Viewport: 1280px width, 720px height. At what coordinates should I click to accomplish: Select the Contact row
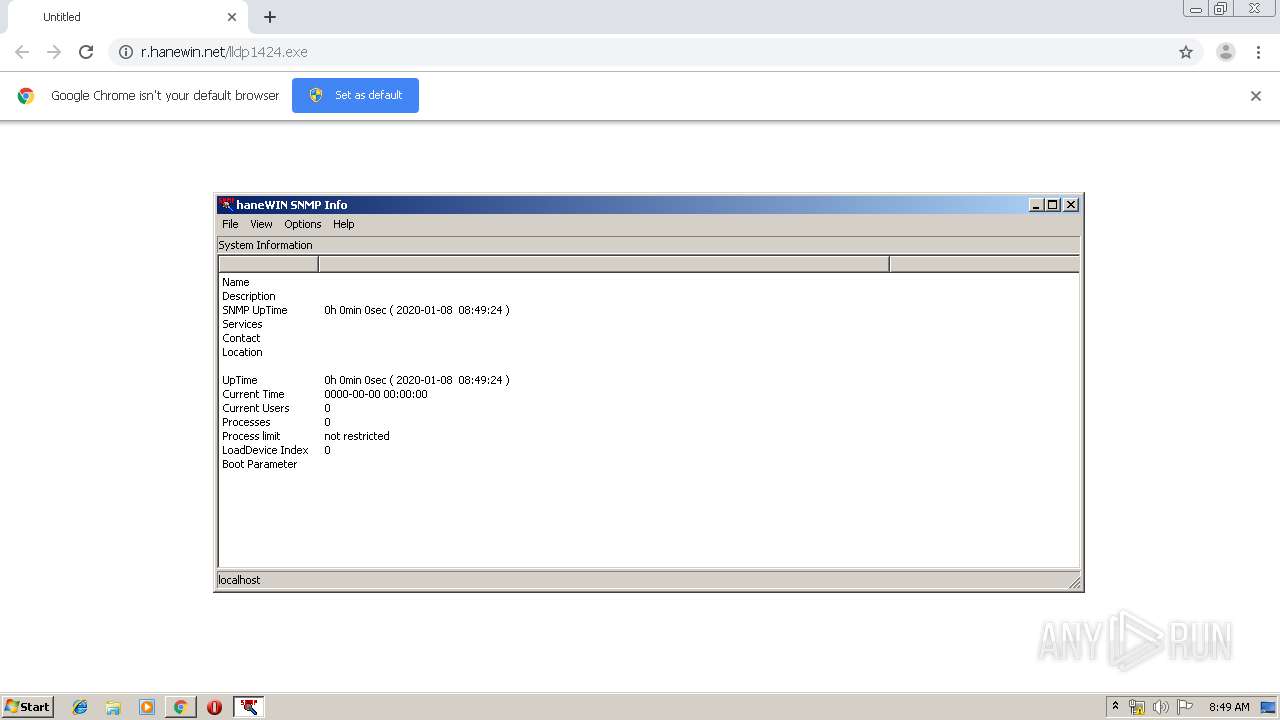(x=241, y=338)
